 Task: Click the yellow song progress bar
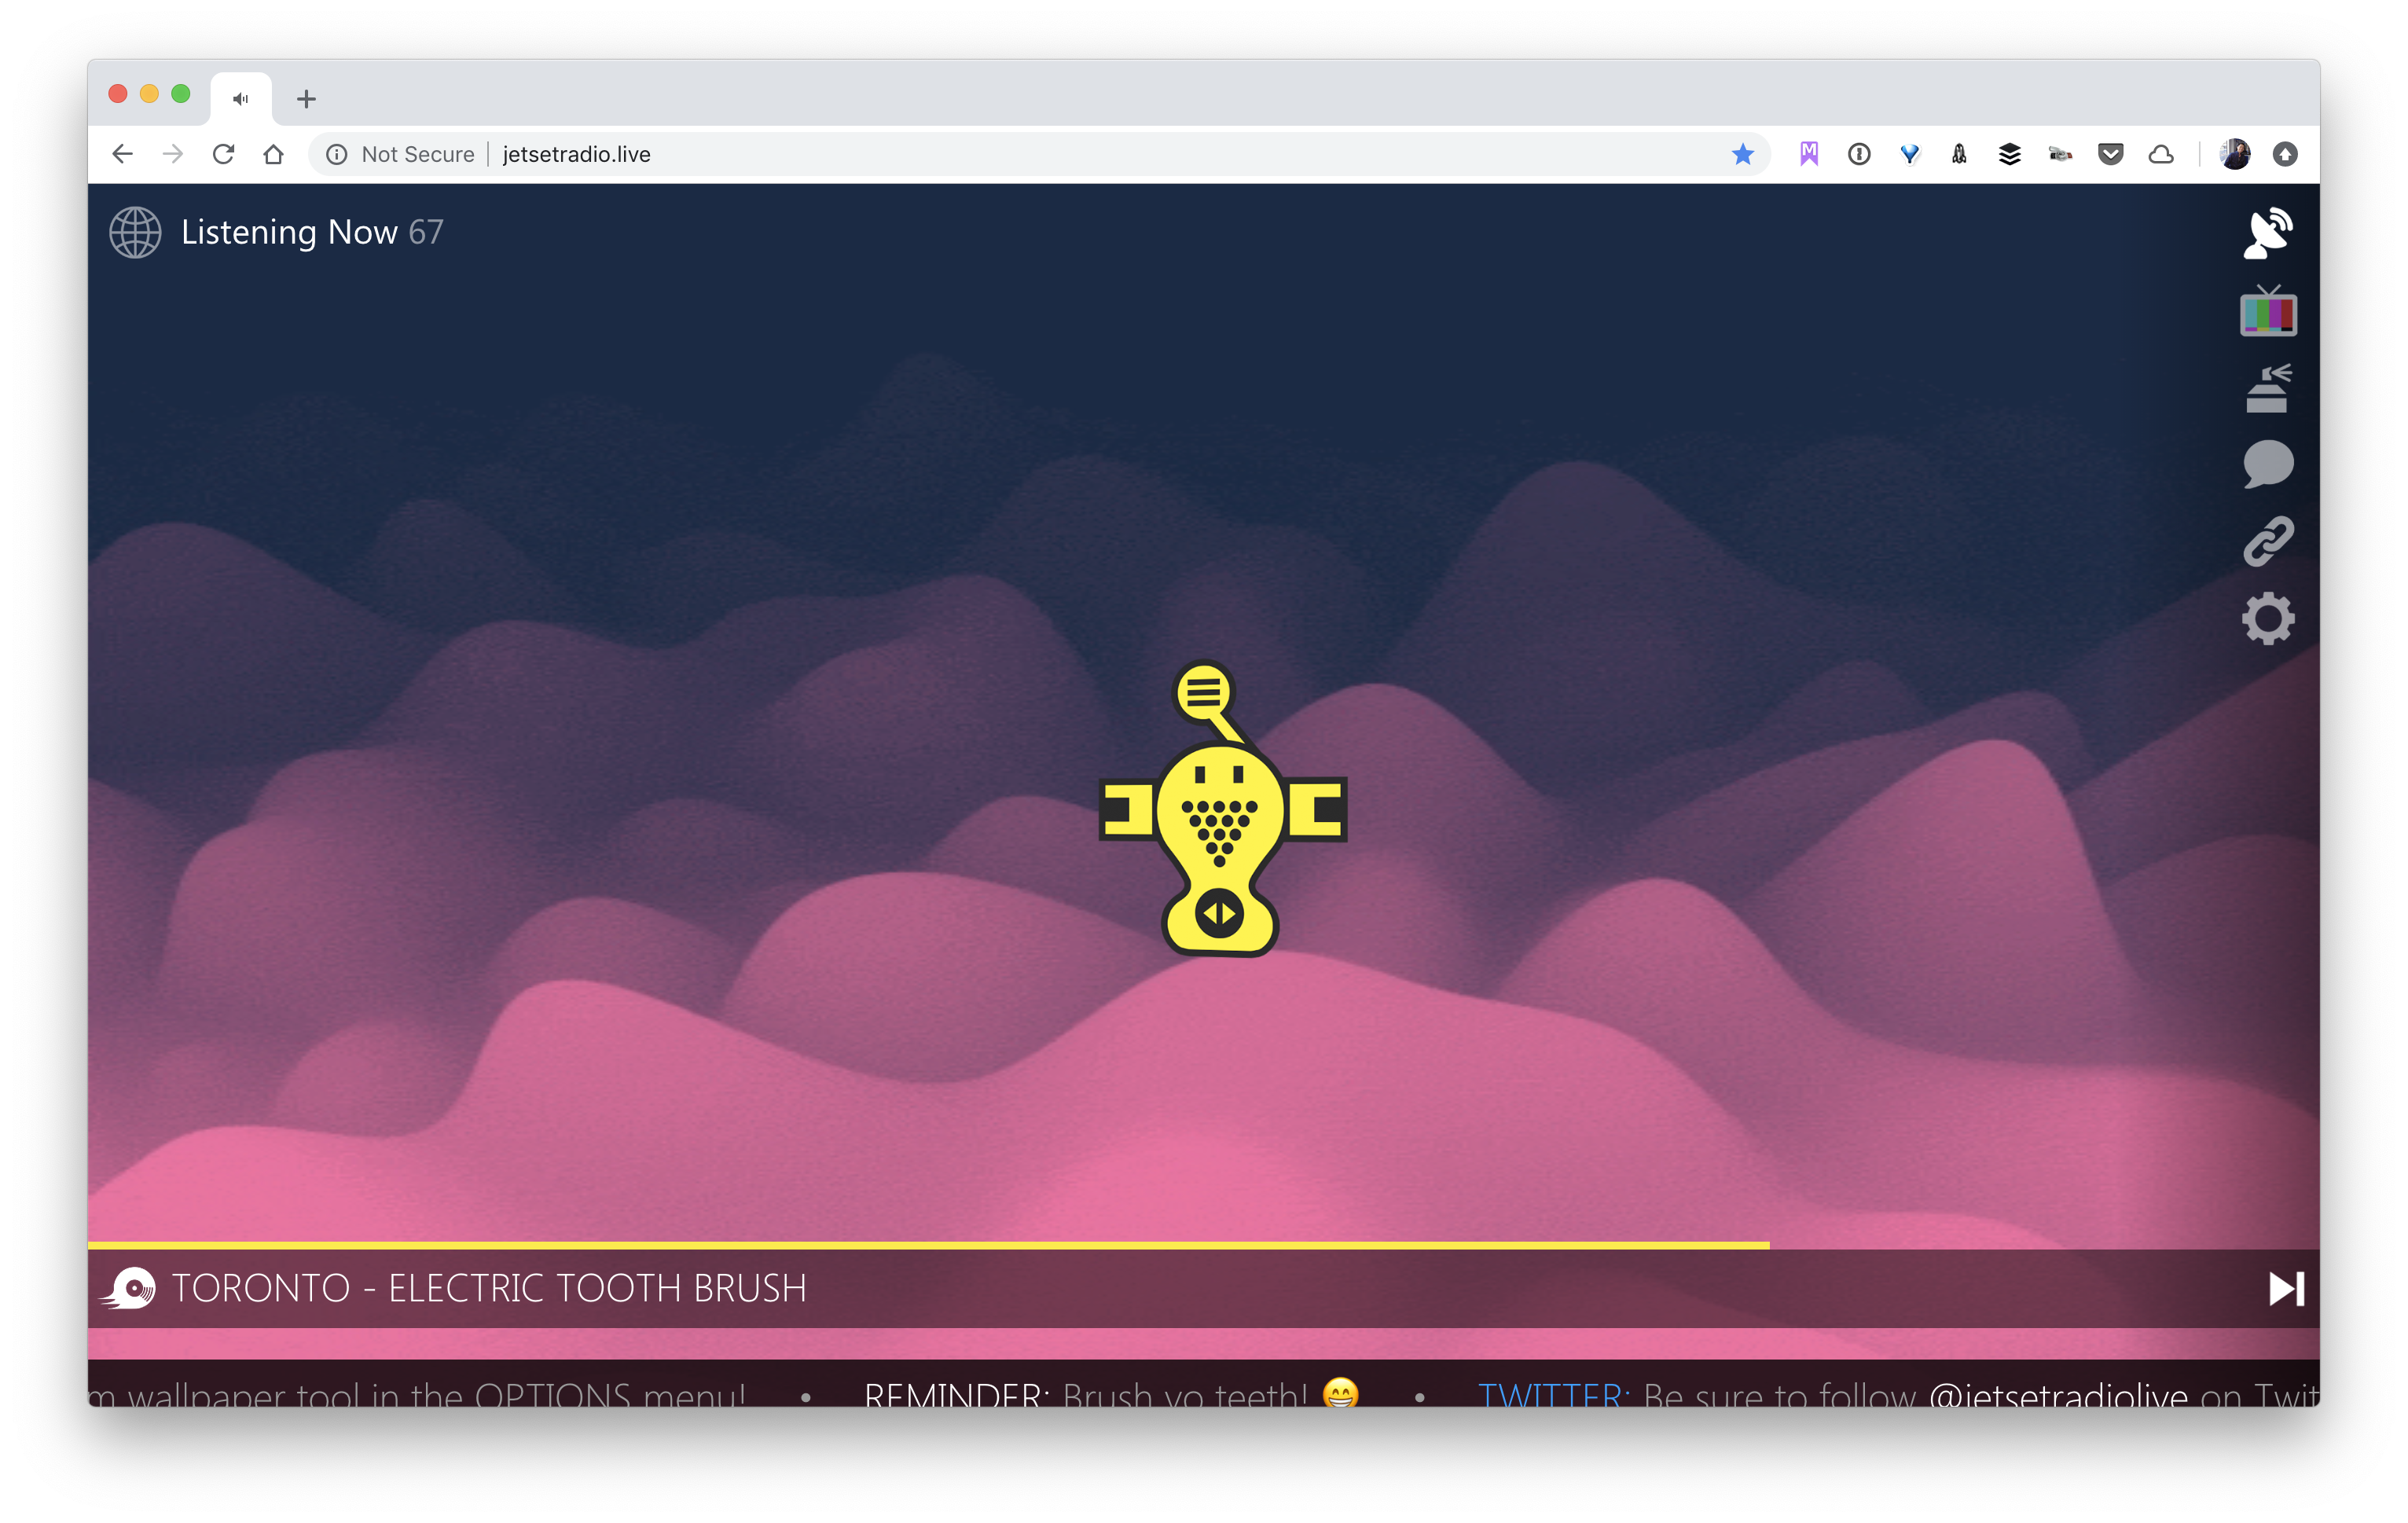928,1245
